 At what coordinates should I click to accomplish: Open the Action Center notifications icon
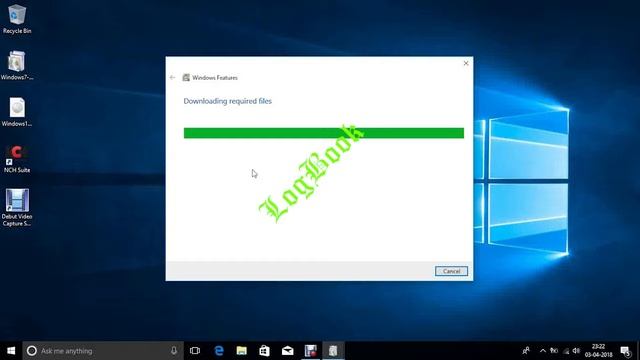coord(625,351)
